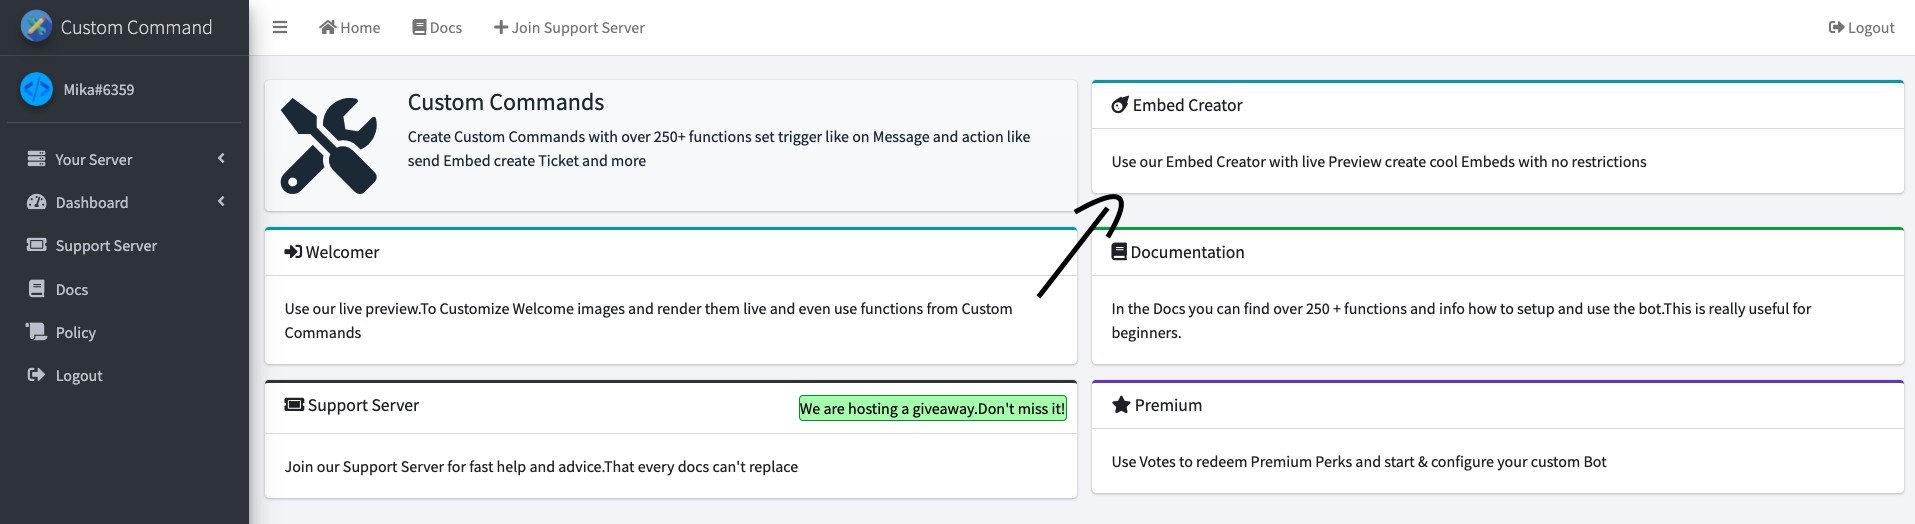Toggle the sidebar with the hamburger icon
The width and height of the screenshot is (1915, 524).
tap(280, 27)
